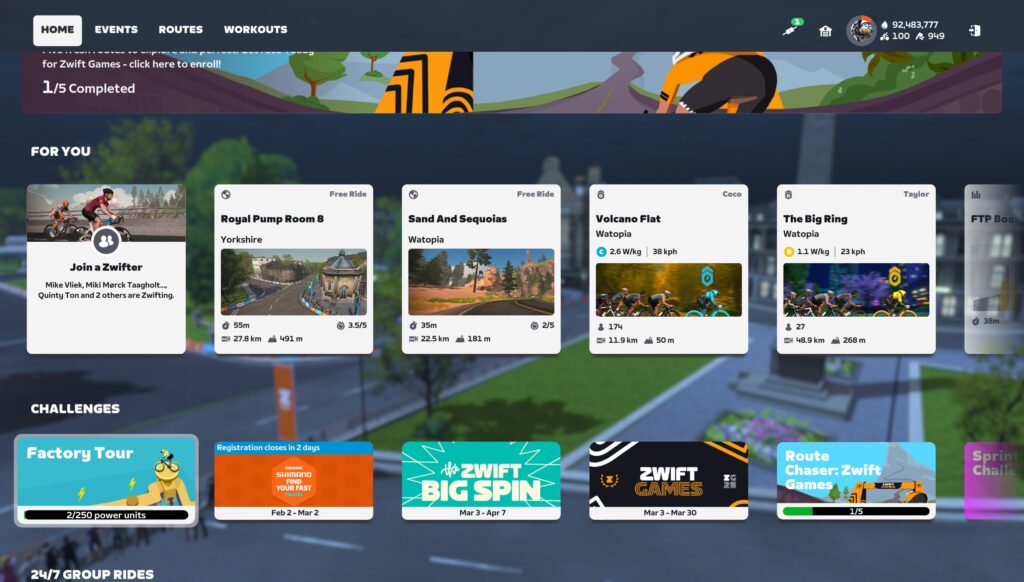Image resolution: width=1024 pixels, height=582 pixels.
Task: Select the Home tab
Action: point(57,30)
